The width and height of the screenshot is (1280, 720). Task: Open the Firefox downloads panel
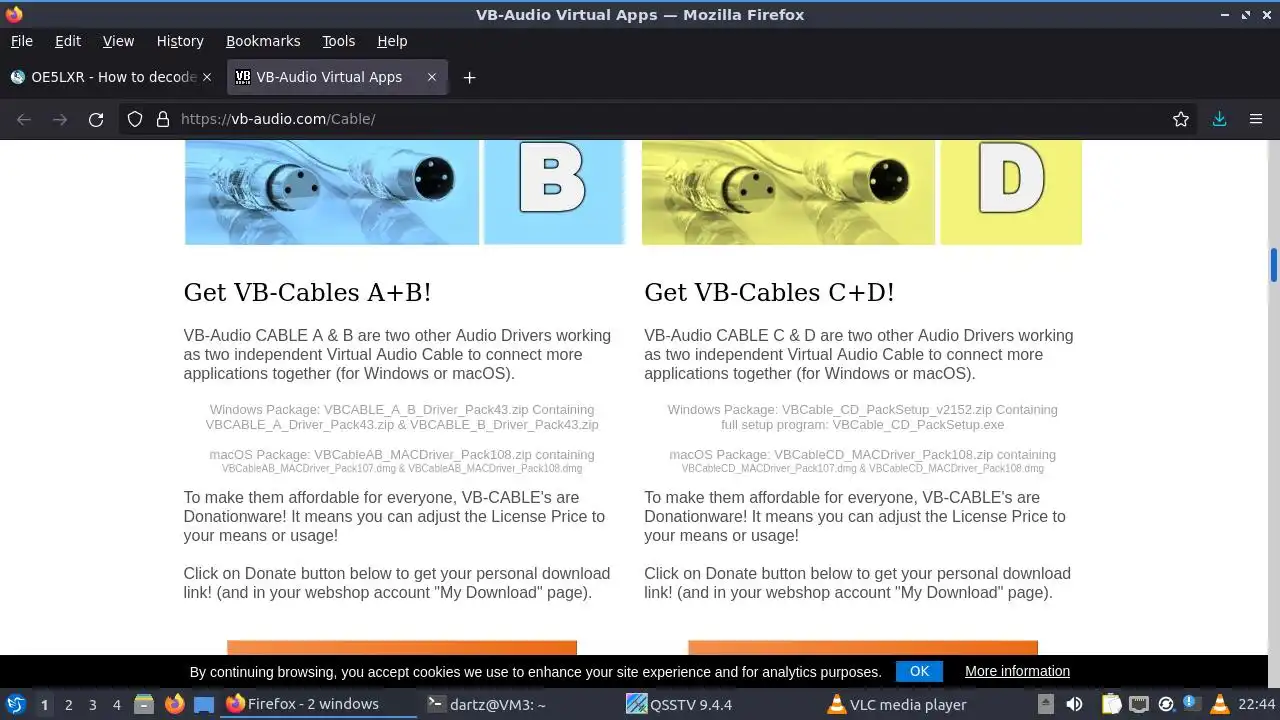[x=1219, y=119]
